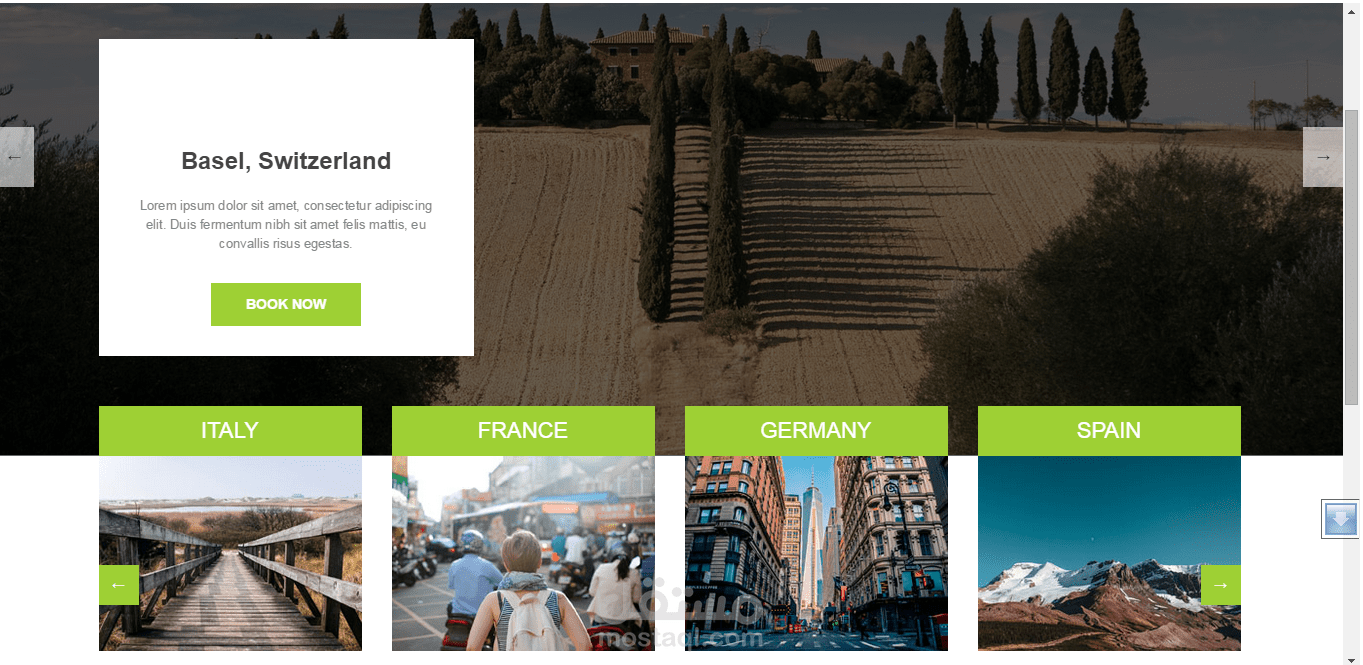
Task: Open the SPAIN destination header
Action: 1109,431
